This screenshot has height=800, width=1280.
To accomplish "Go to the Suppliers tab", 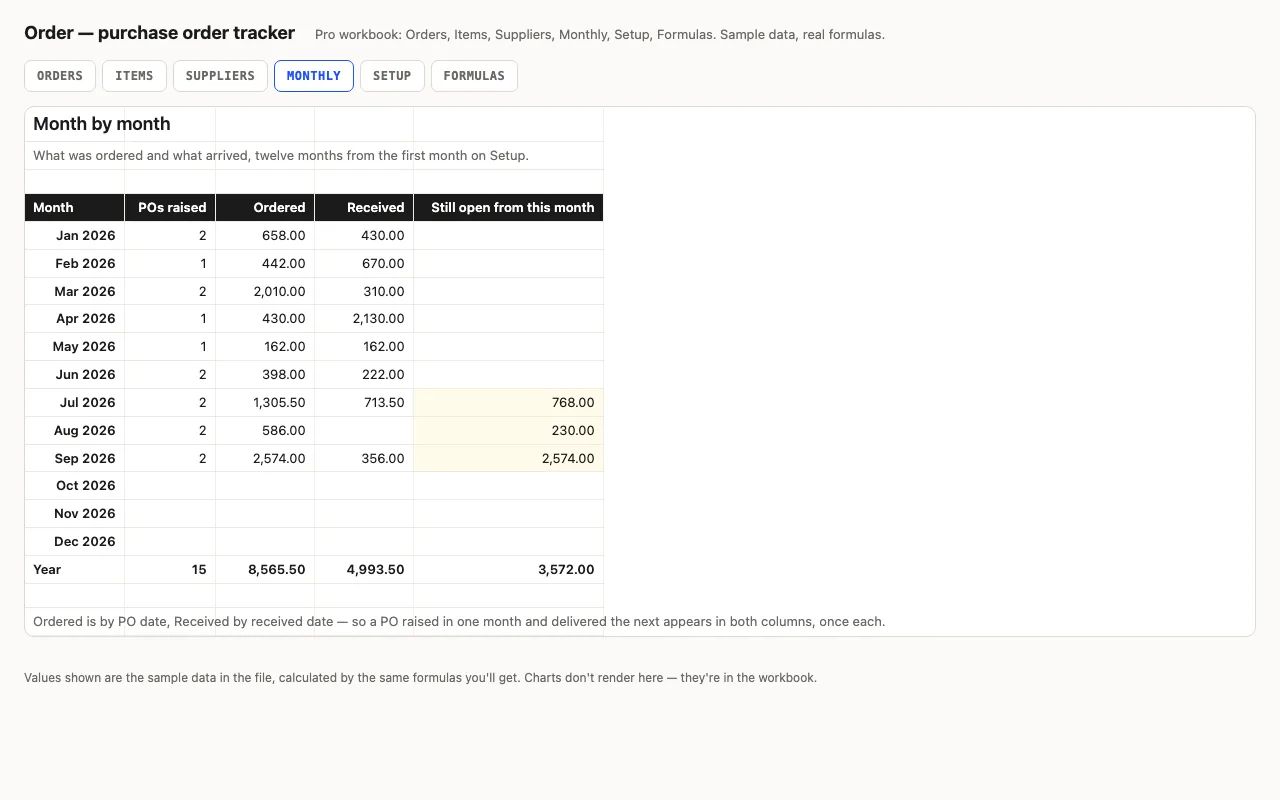I will pos(220,76).
